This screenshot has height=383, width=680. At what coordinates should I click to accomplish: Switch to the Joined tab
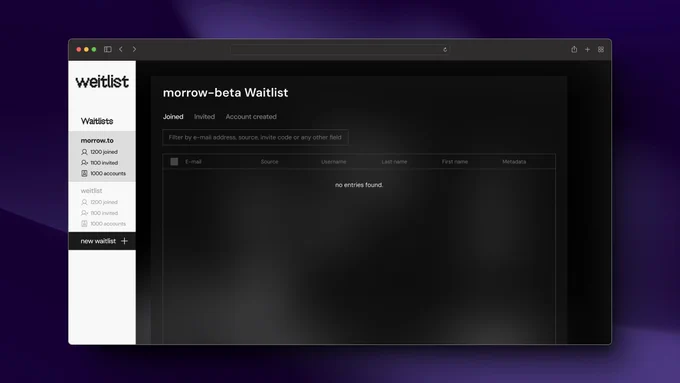(173, 117)
